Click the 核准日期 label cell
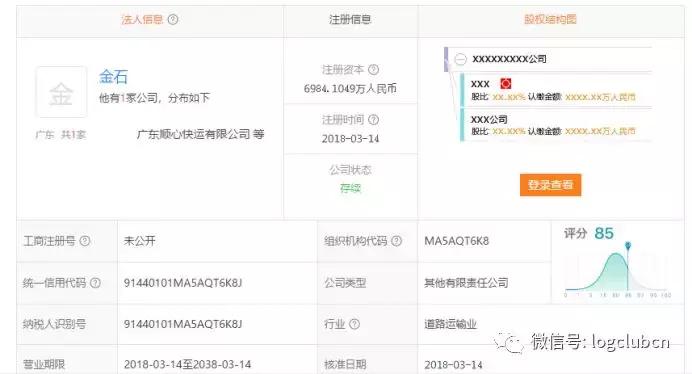This screenshot has height=374, width=692. [x=368, y=359]
